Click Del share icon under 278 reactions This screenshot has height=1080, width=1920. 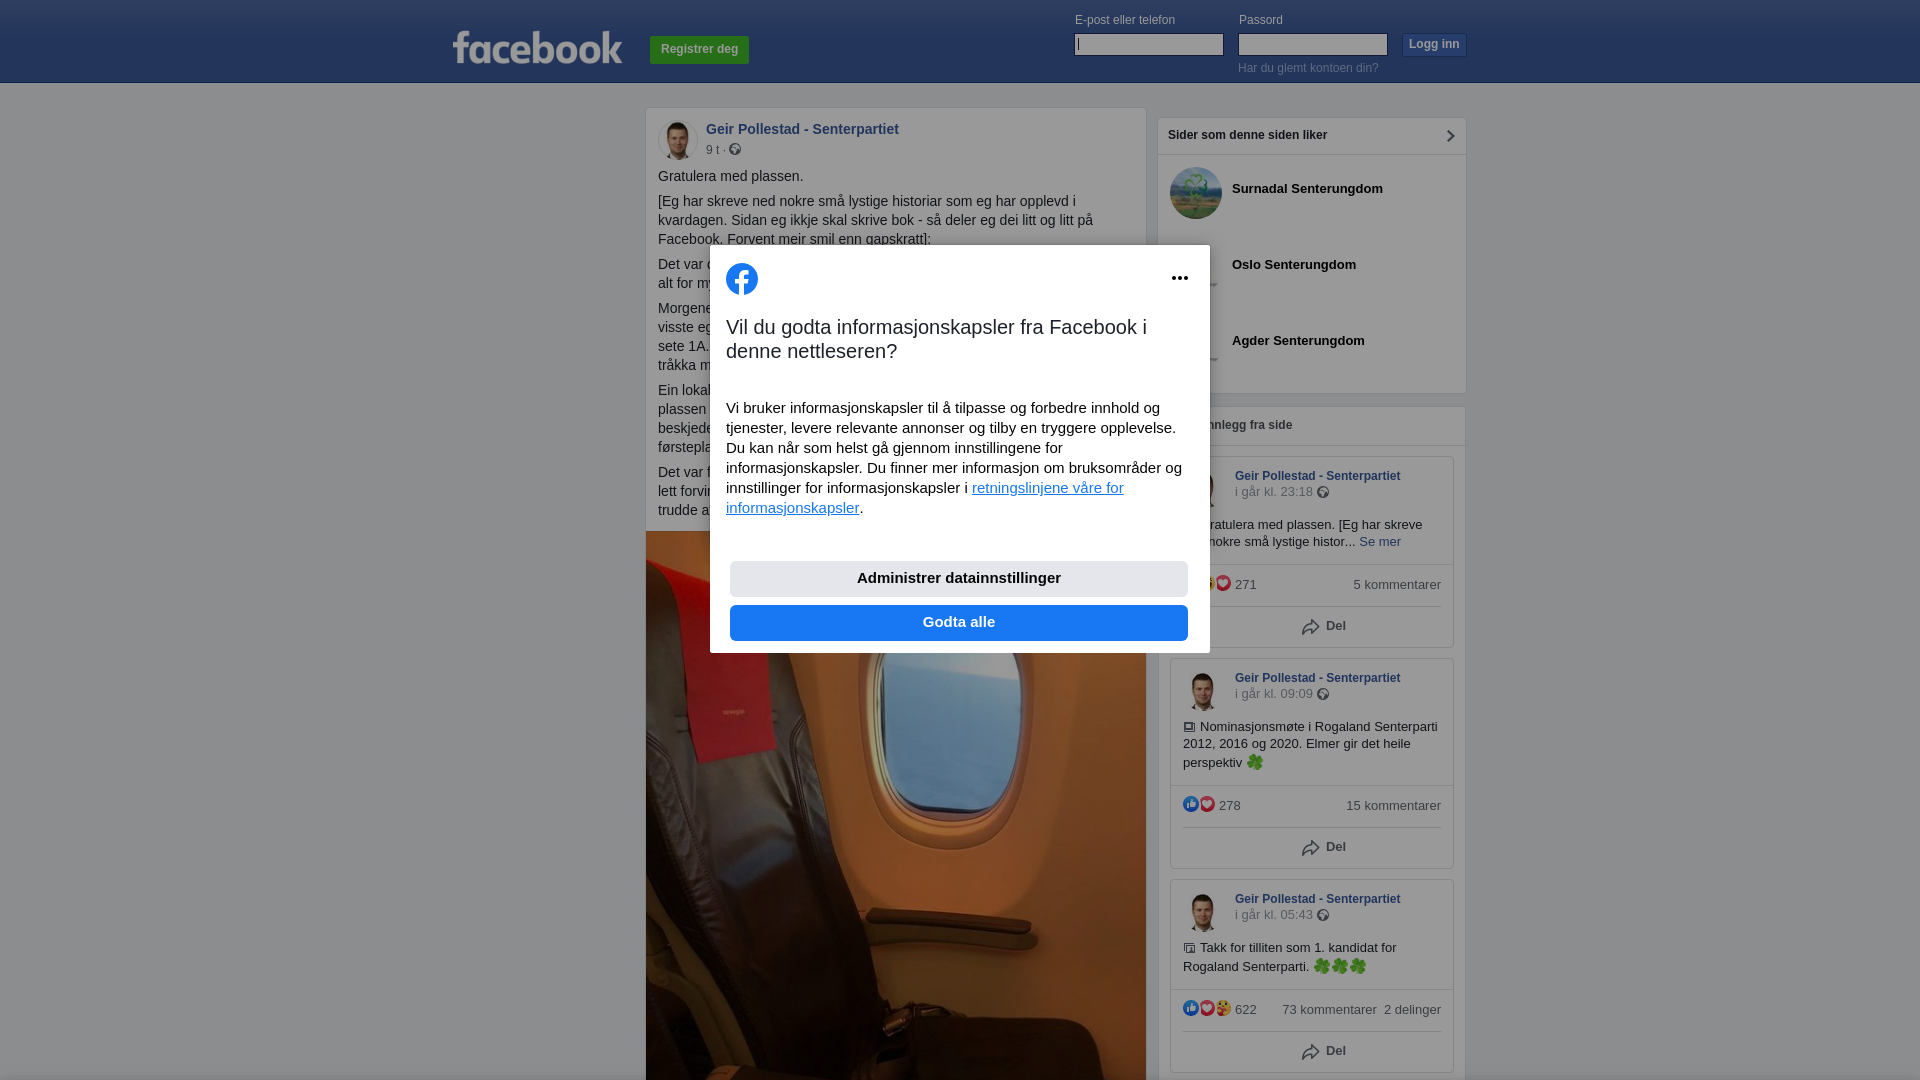point(1311,848)
